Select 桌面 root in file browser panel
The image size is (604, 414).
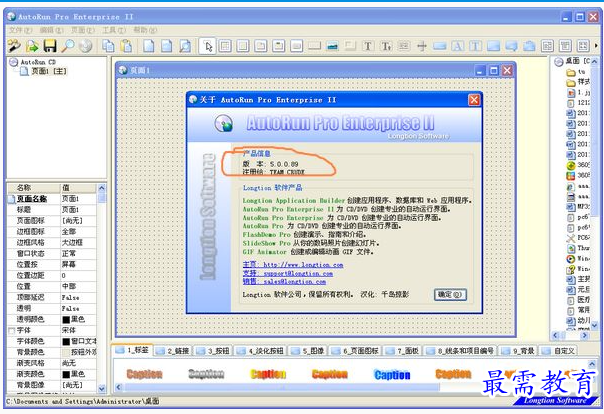pyautogui.click(x=572, y=61)
